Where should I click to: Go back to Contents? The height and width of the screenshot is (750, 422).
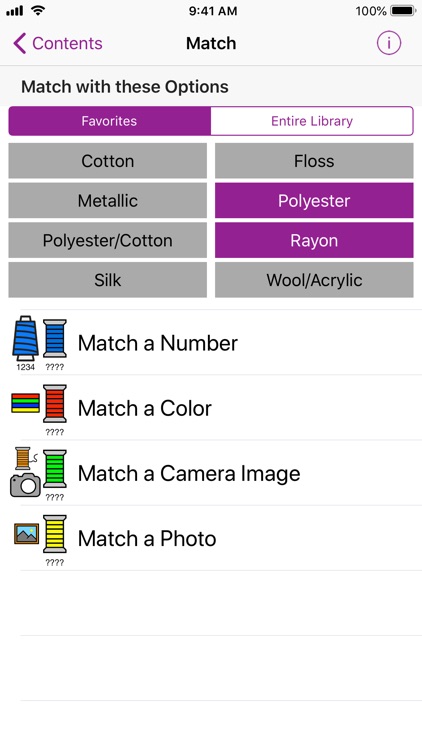point(58,43)
